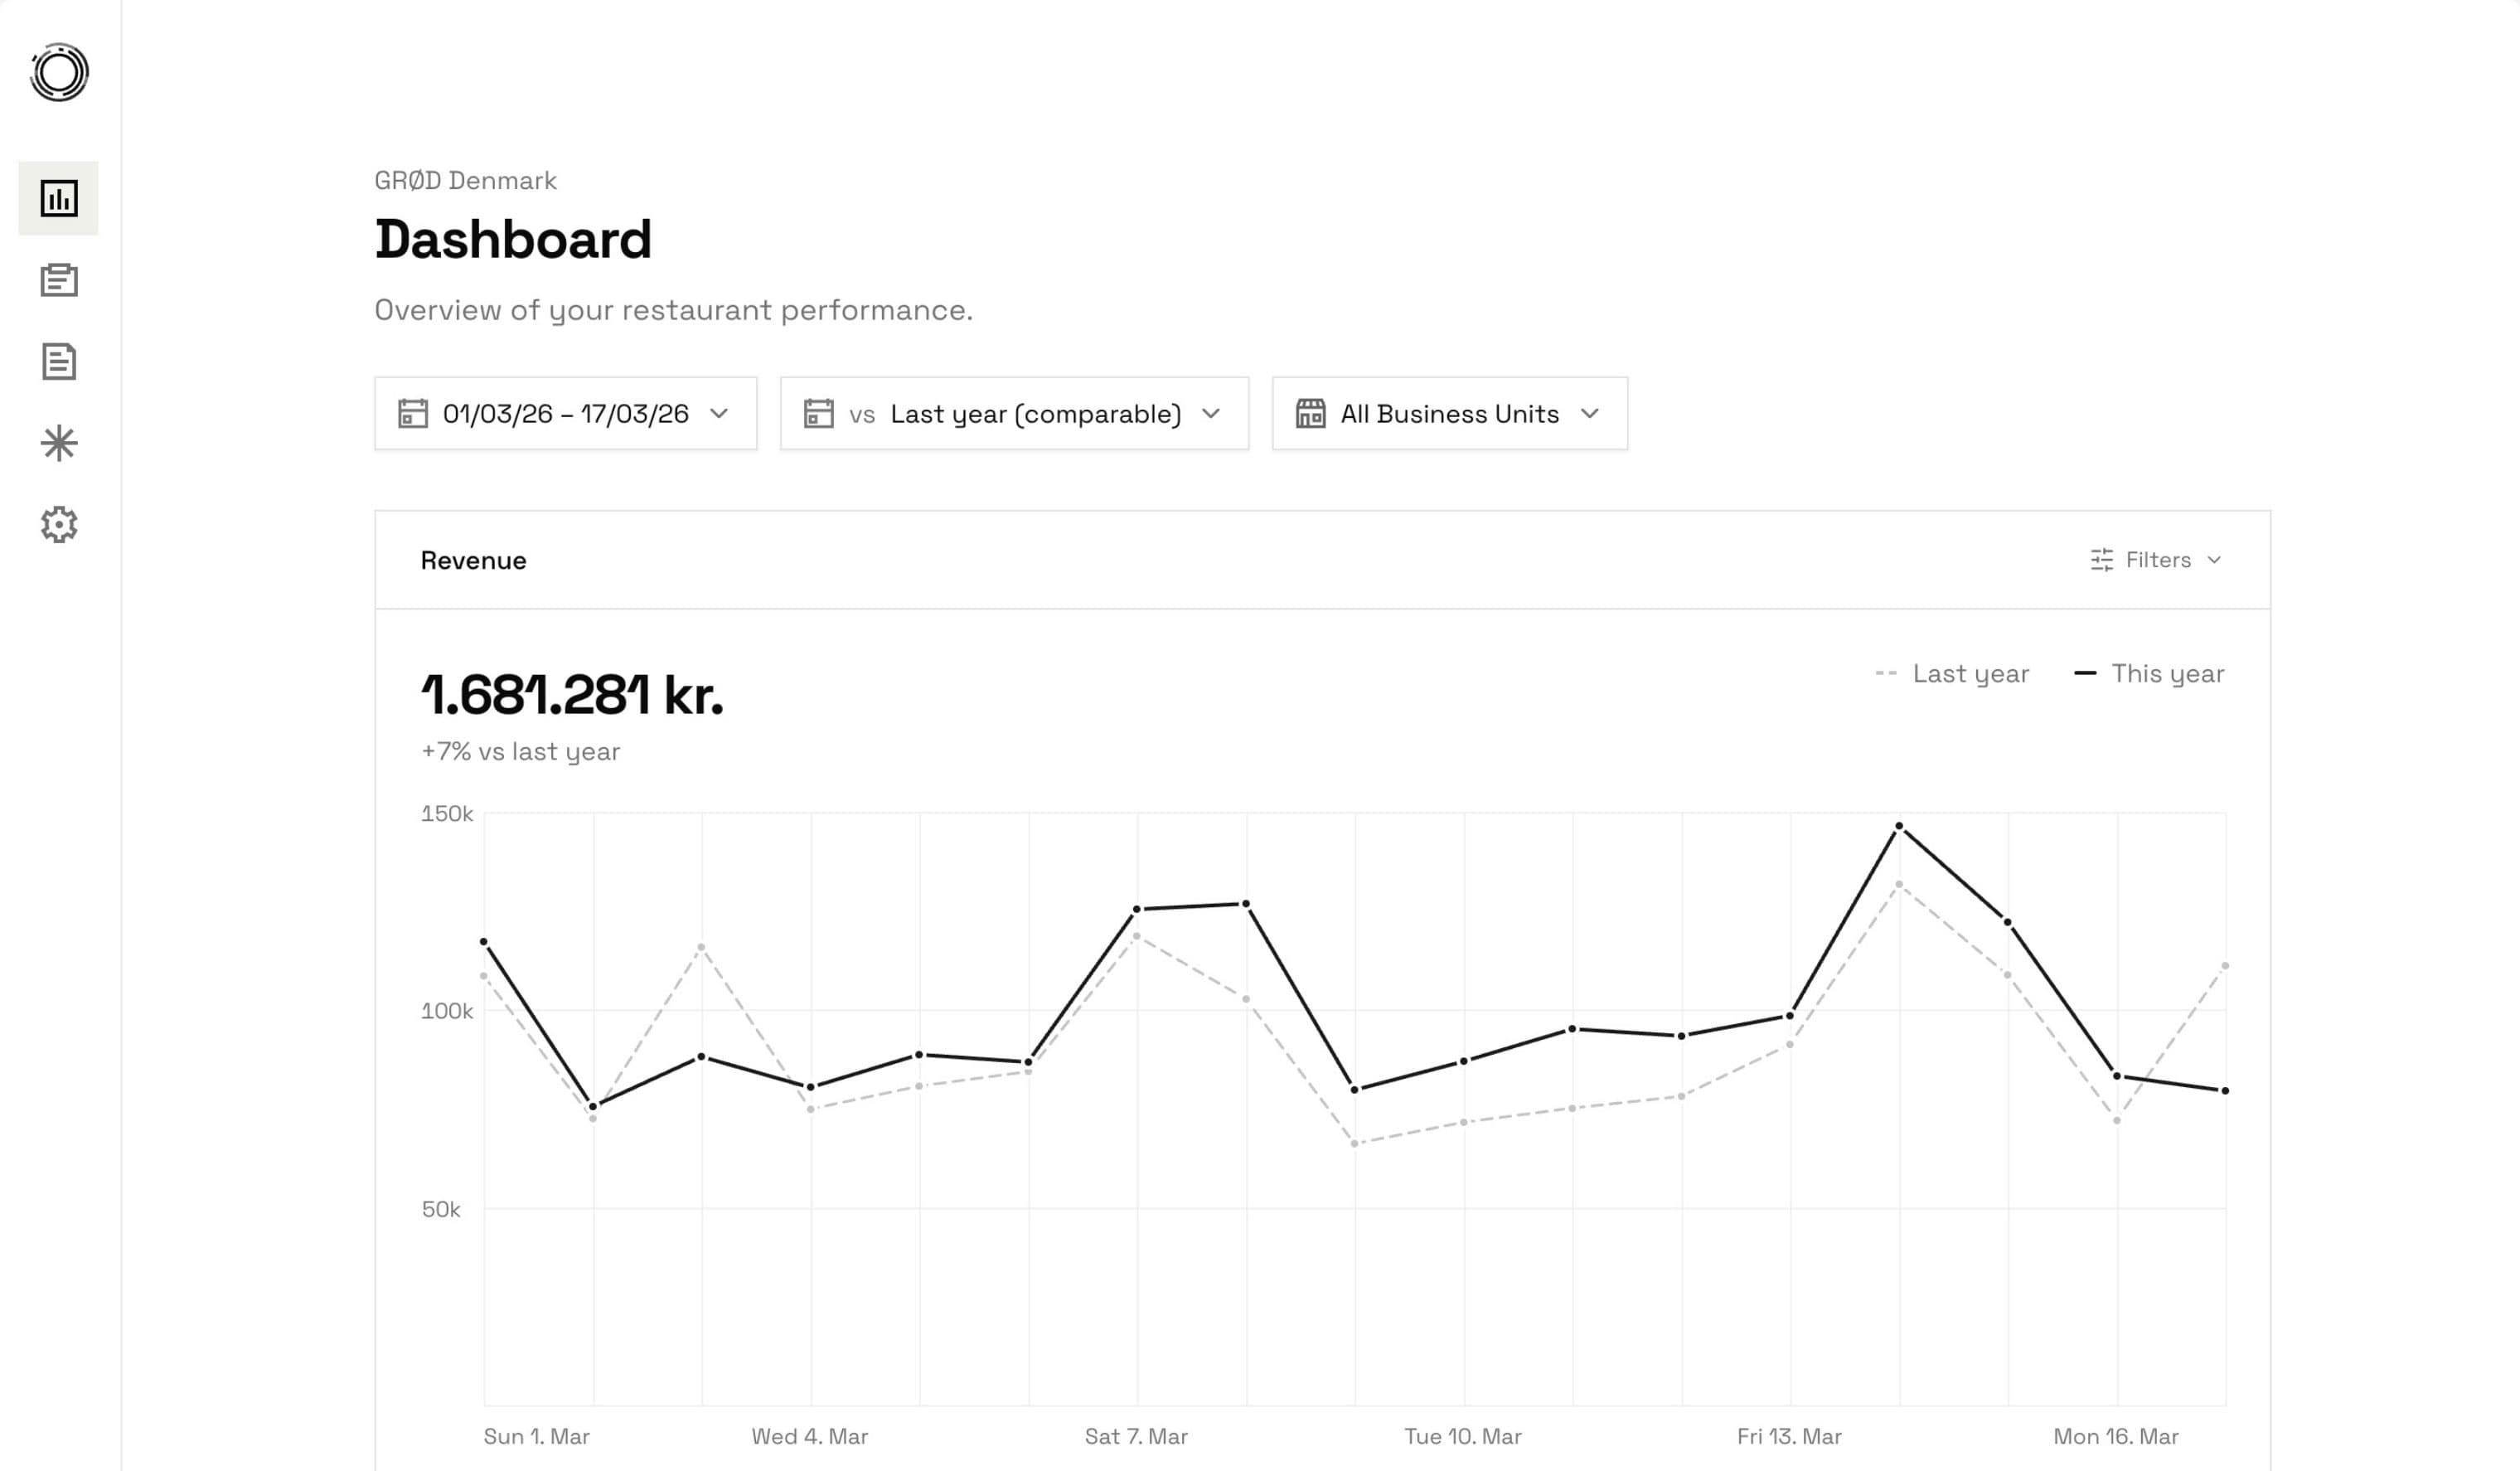
Task: Open the All Business Units dropdown
Action: 1450,413
